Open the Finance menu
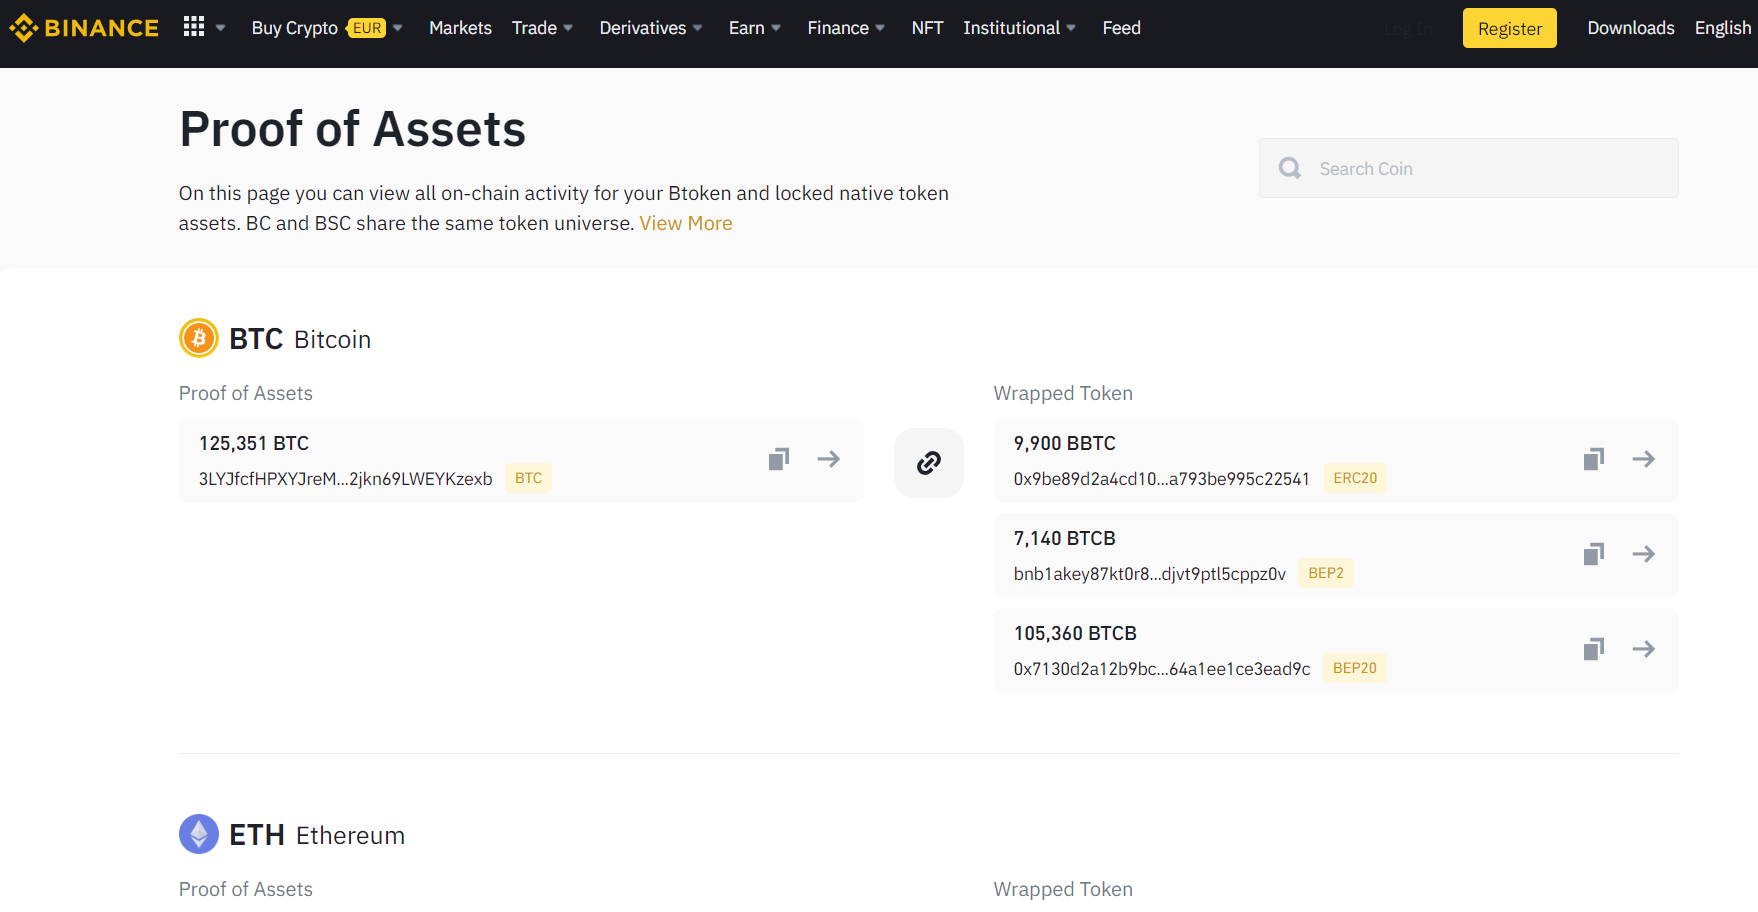 click(x=838, y=28)
